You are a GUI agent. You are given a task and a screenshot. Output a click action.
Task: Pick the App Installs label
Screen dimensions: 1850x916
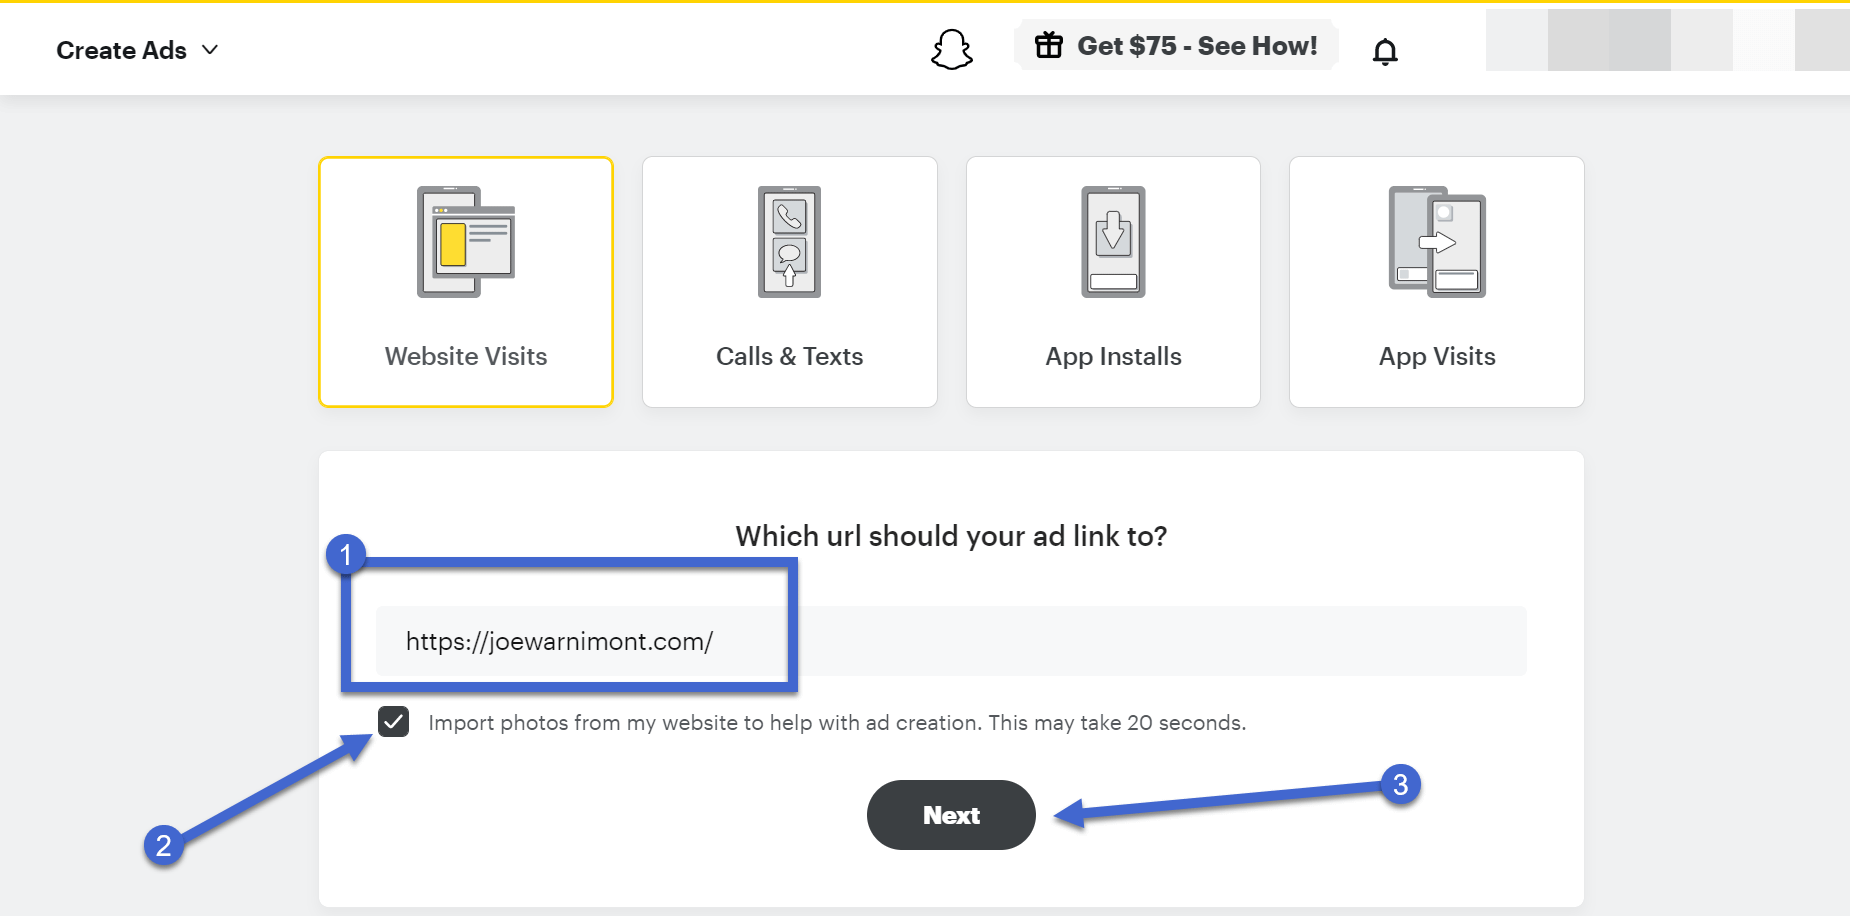[1113, 356]
